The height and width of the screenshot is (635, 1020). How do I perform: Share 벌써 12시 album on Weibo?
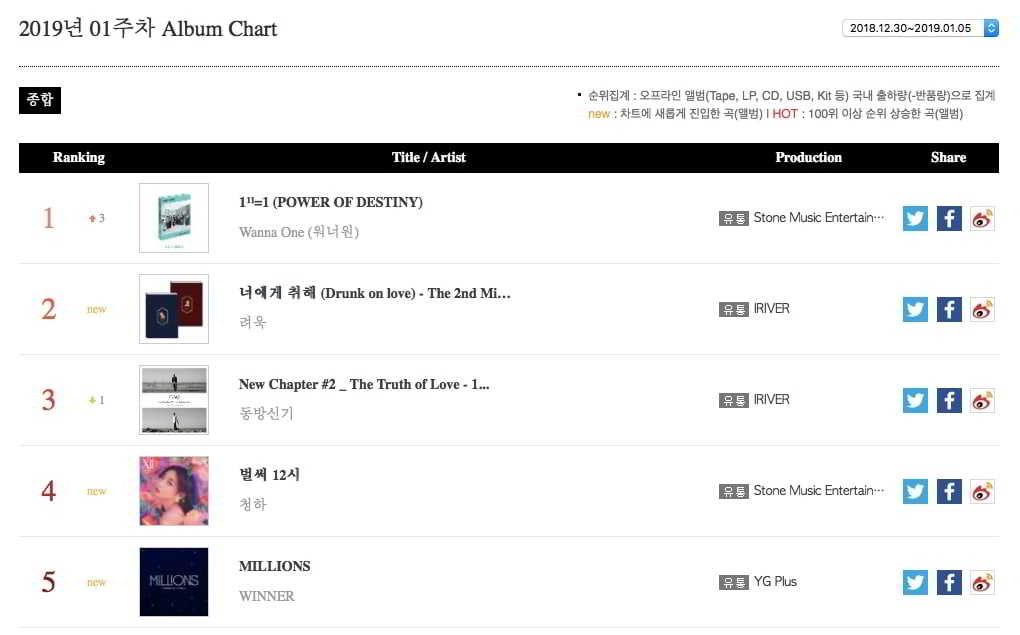tap(983, 491)
